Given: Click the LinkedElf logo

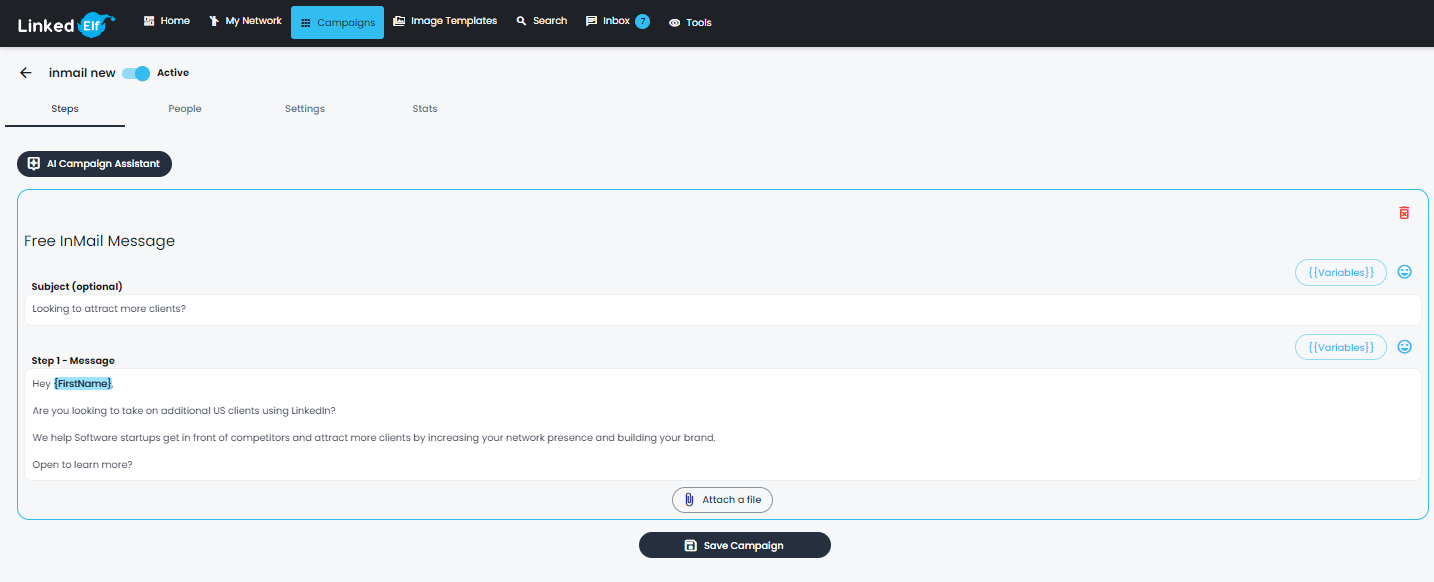Looking at the screenshot, I should 66,23.
